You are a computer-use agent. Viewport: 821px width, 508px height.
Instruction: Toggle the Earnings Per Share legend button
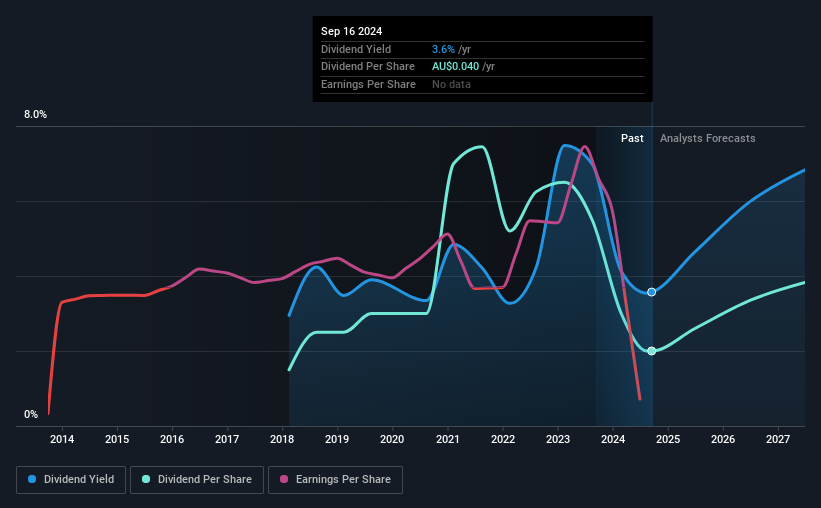pyautogui.click(x=335, y=480)
